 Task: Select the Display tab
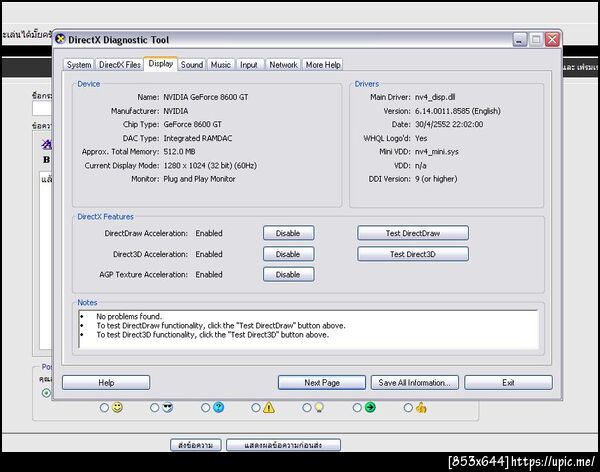[161, 64]
